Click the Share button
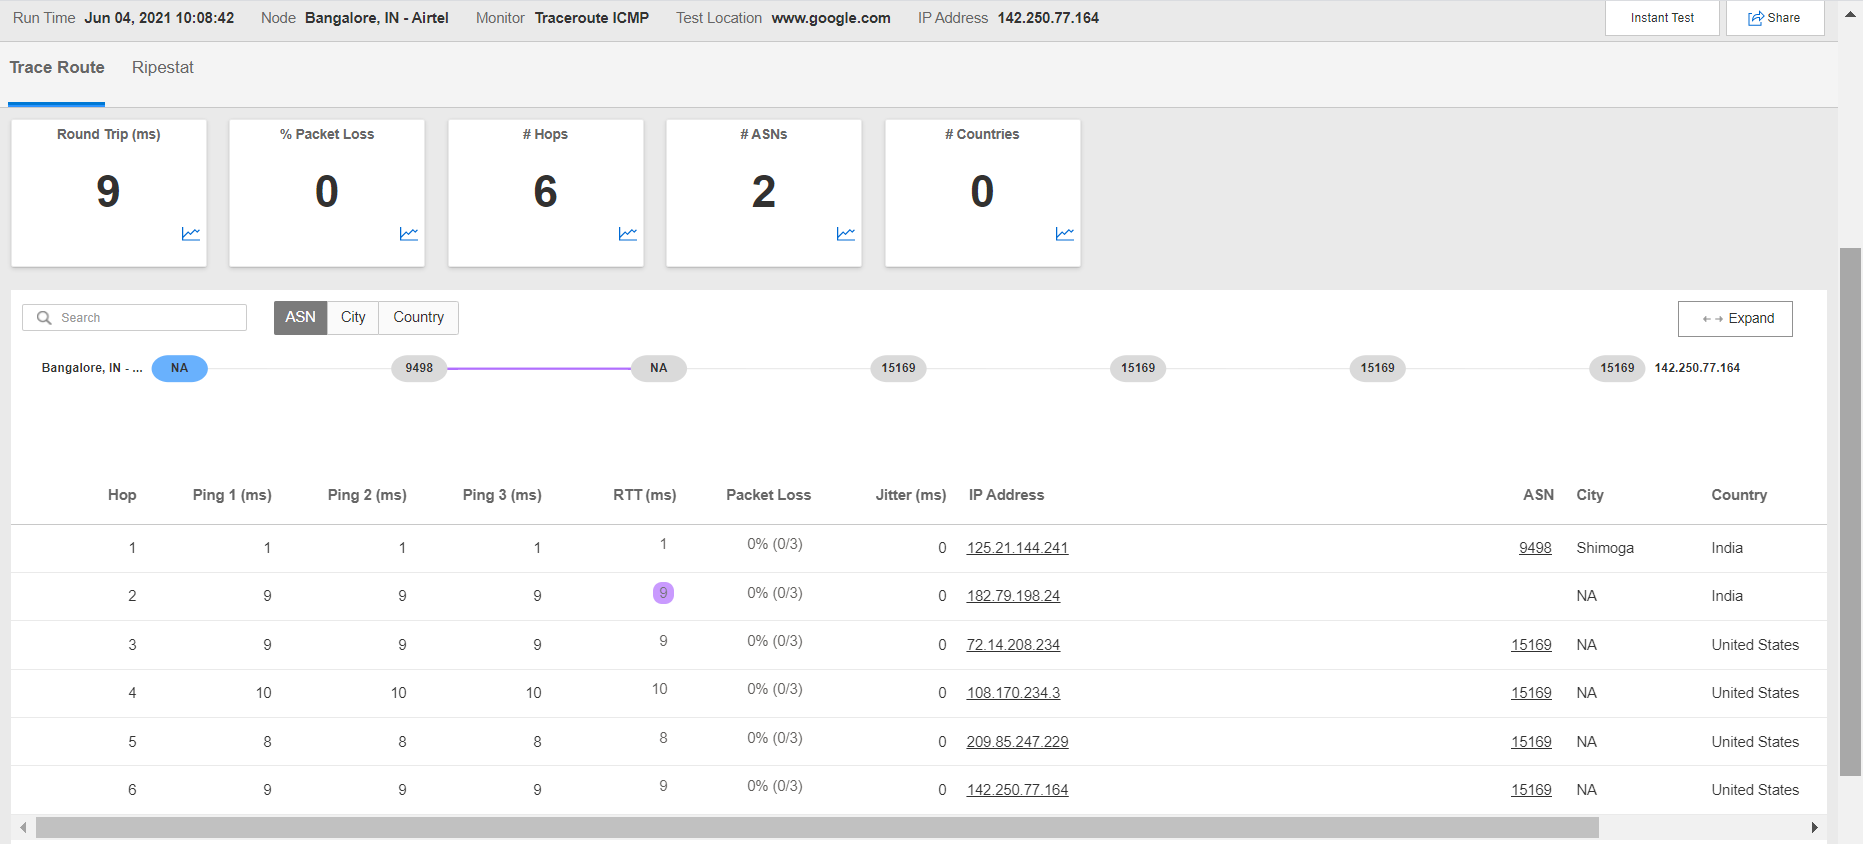The width and height of the screenshot is (1863, 844). [1774, 18]
